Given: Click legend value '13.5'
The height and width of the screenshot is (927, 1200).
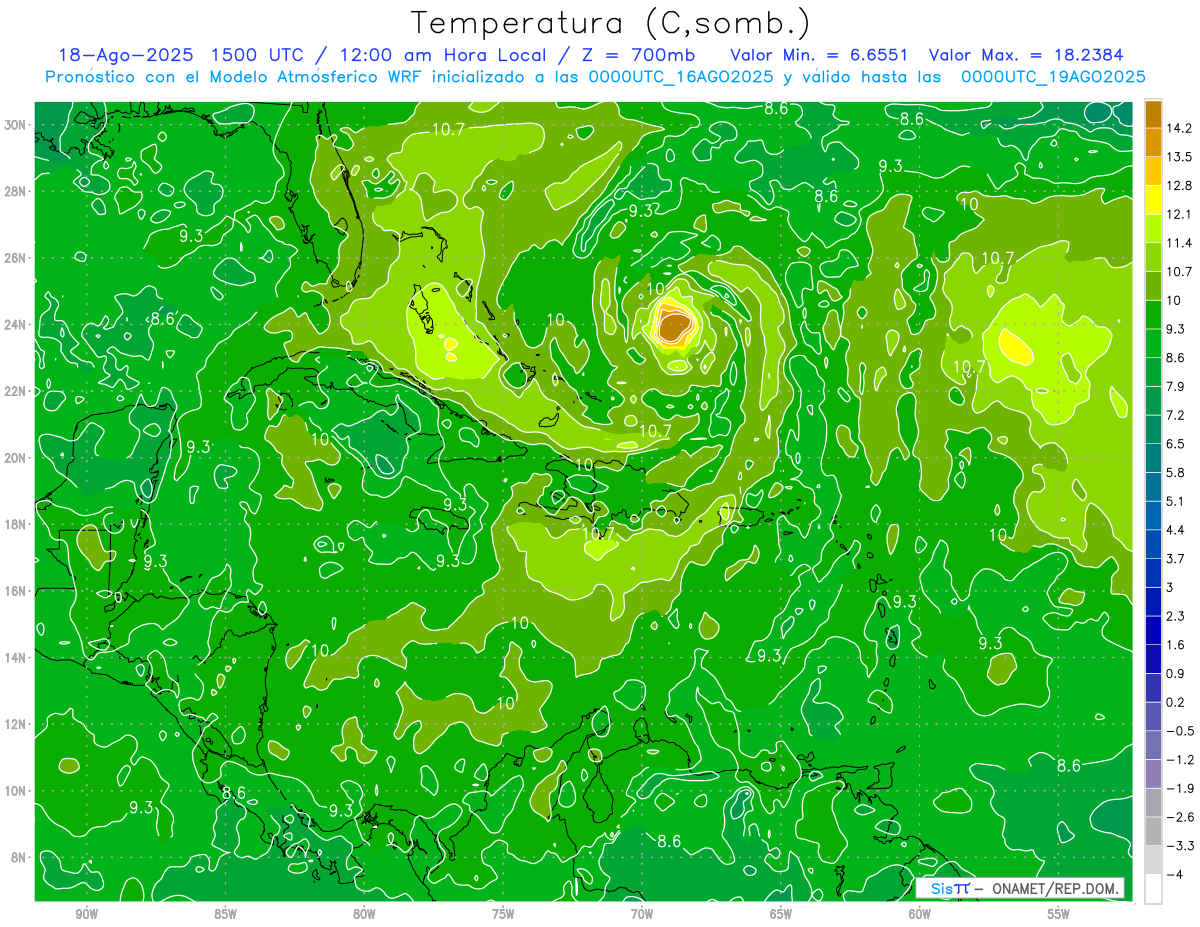Looking at the screenshot, I should click(1179, 157).
